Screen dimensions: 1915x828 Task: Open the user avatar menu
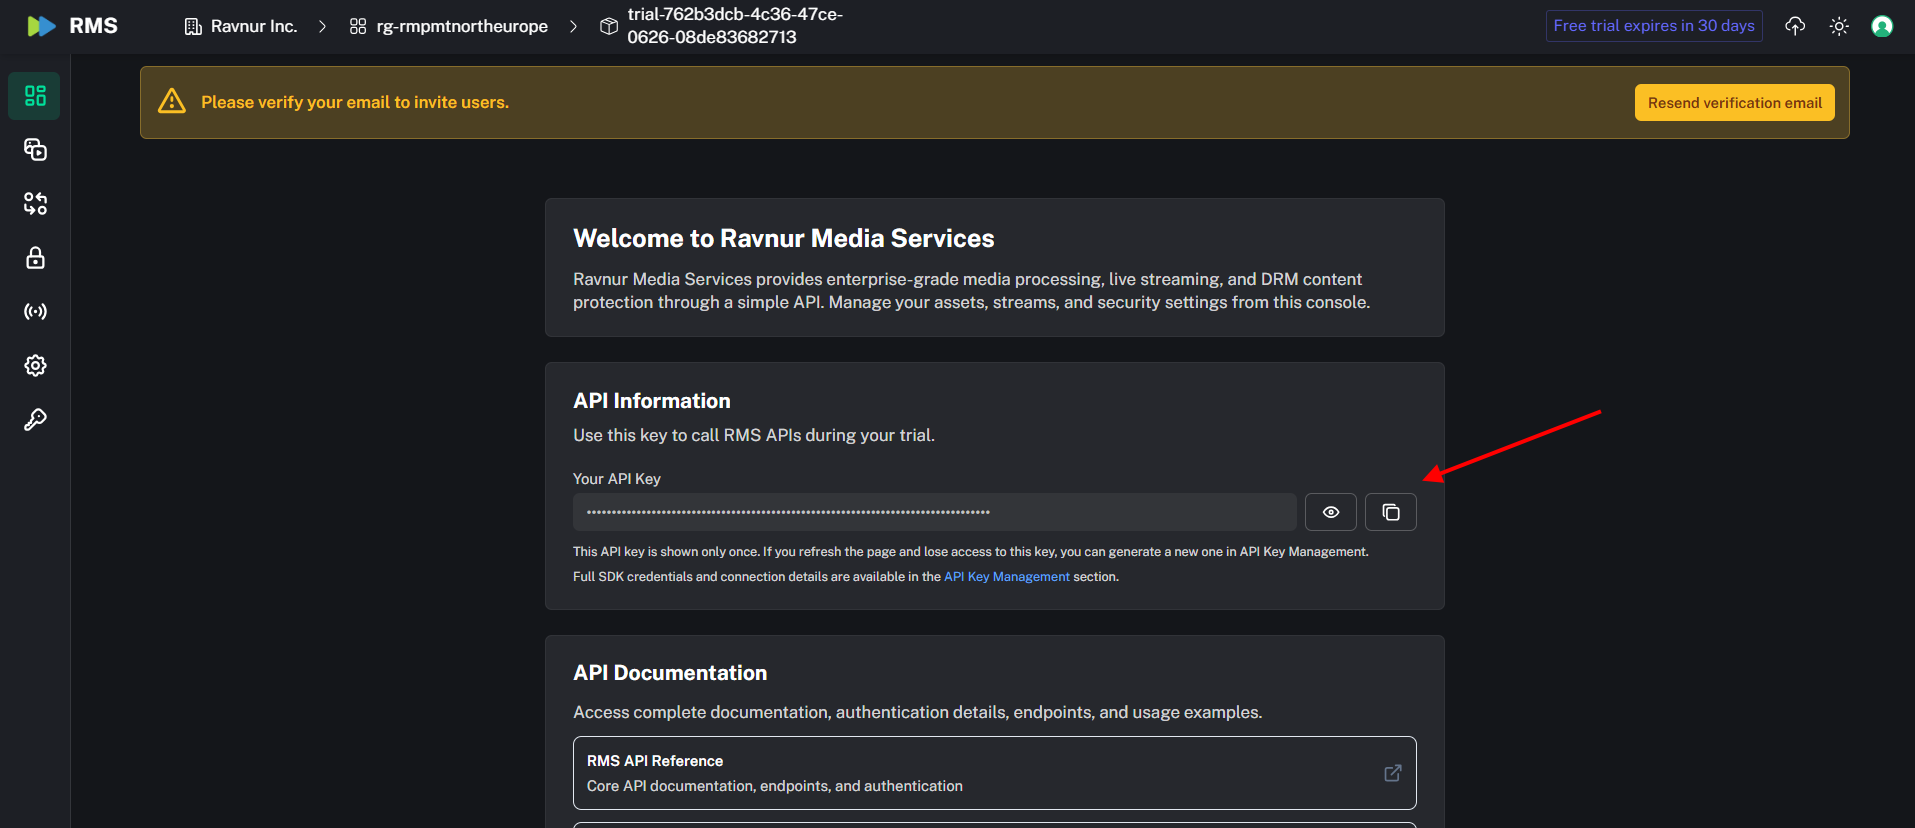[x=1882, y=26]
